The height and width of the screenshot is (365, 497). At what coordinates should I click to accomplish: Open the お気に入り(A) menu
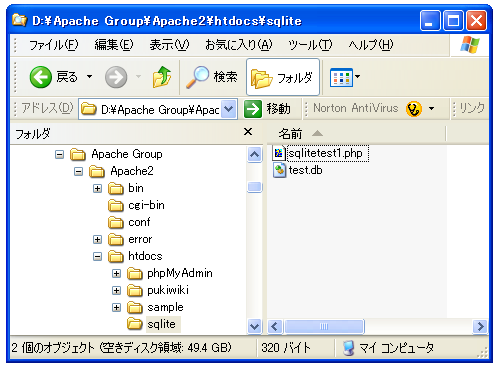[238, 44]
